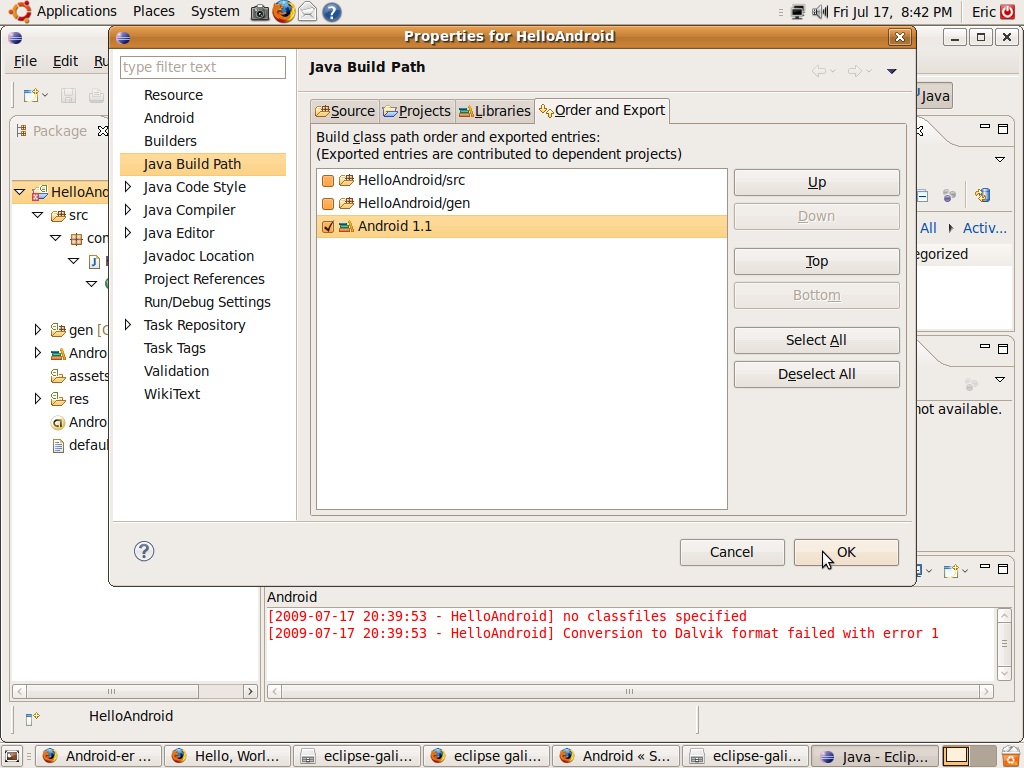The height and width of the screenshot is (768, 1024).
Task: Focus the type filter text field
Action: tap(202, 67)
